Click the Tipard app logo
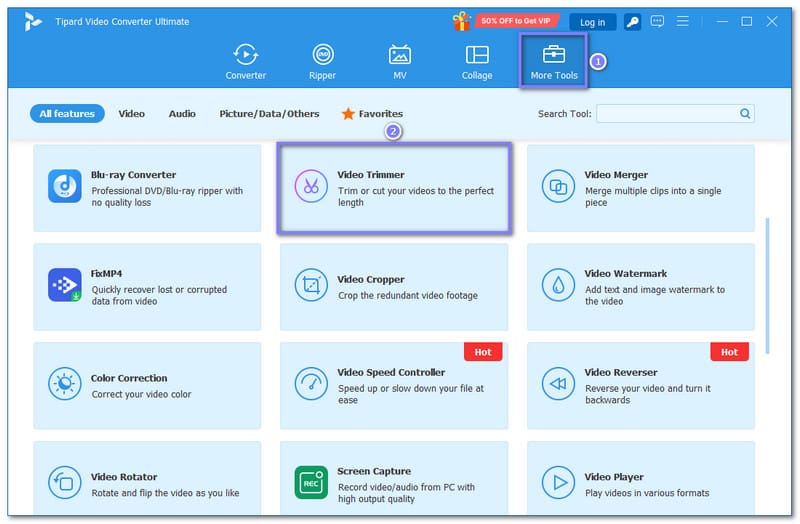The image size is (800, 524). 33,22
